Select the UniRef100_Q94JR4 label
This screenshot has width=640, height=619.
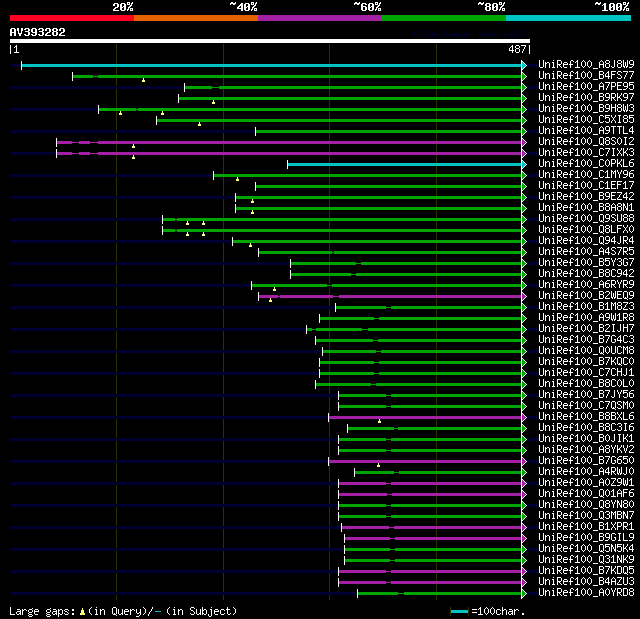[x=586, y=241]
